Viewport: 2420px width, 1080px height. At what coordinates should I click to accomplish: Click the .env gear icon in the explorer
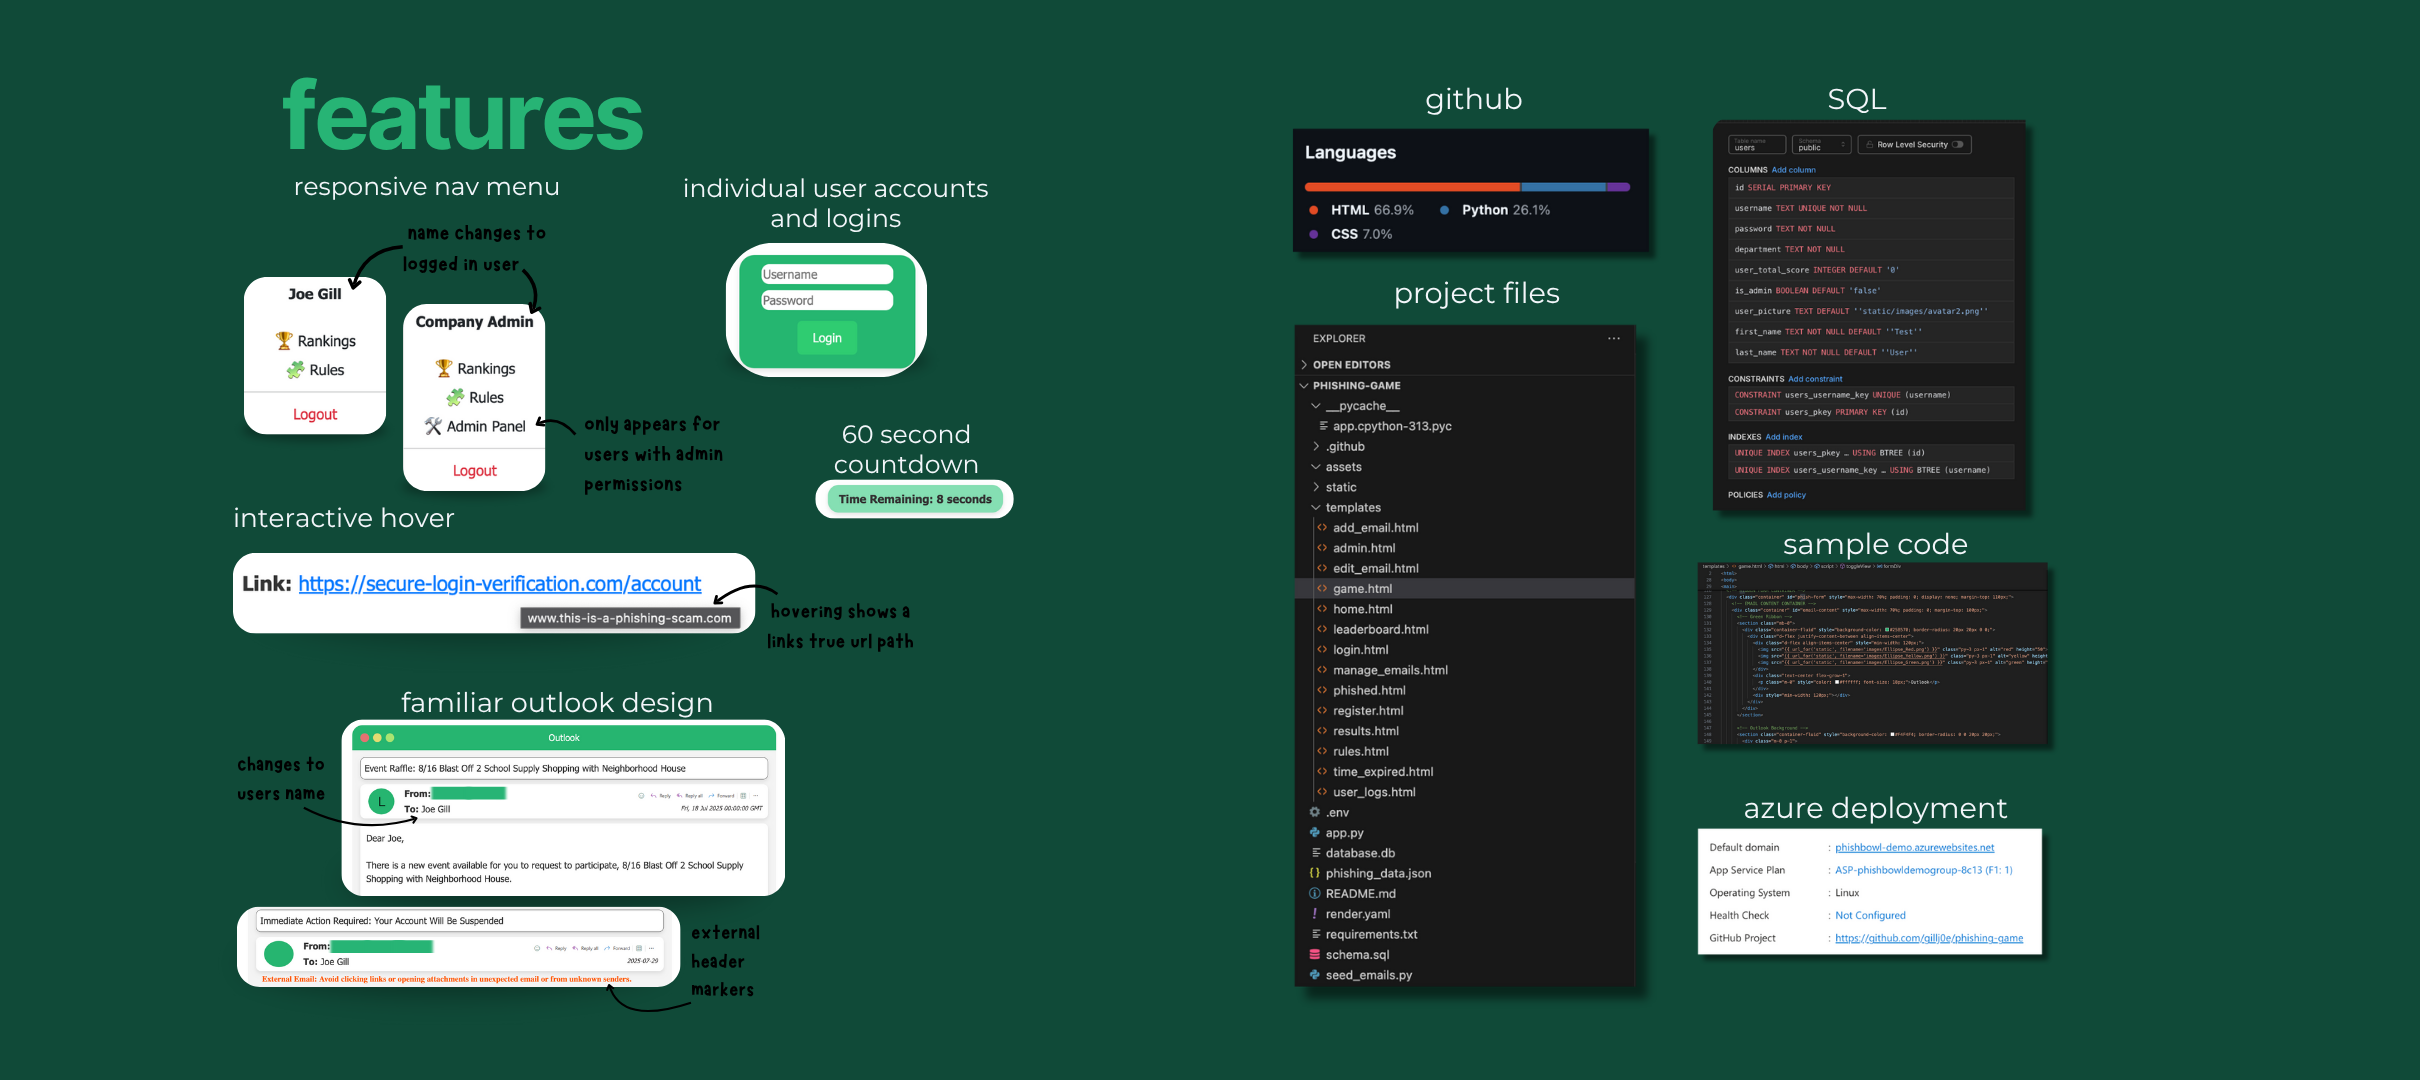click(x=1315, y=812)
